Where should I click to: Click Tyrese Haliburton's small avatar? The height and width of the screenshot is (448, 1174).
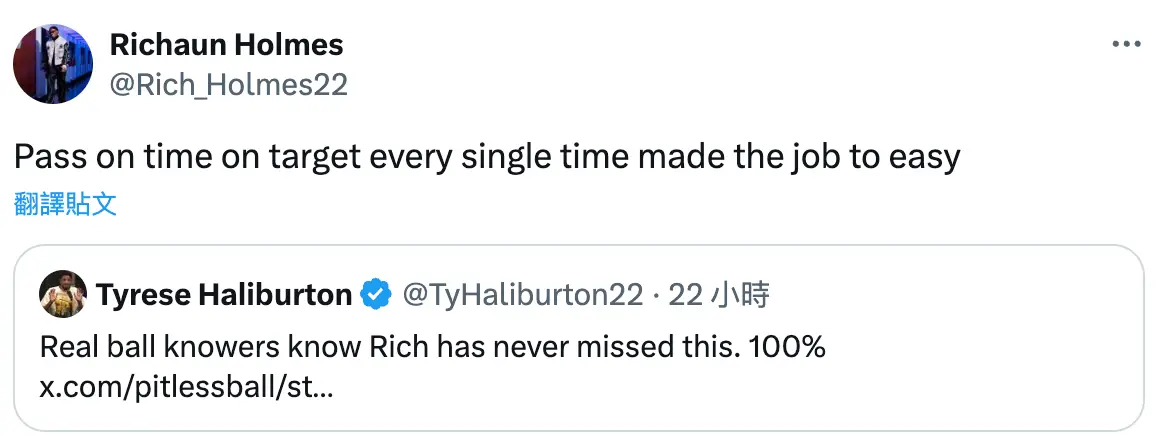point(63,294)
